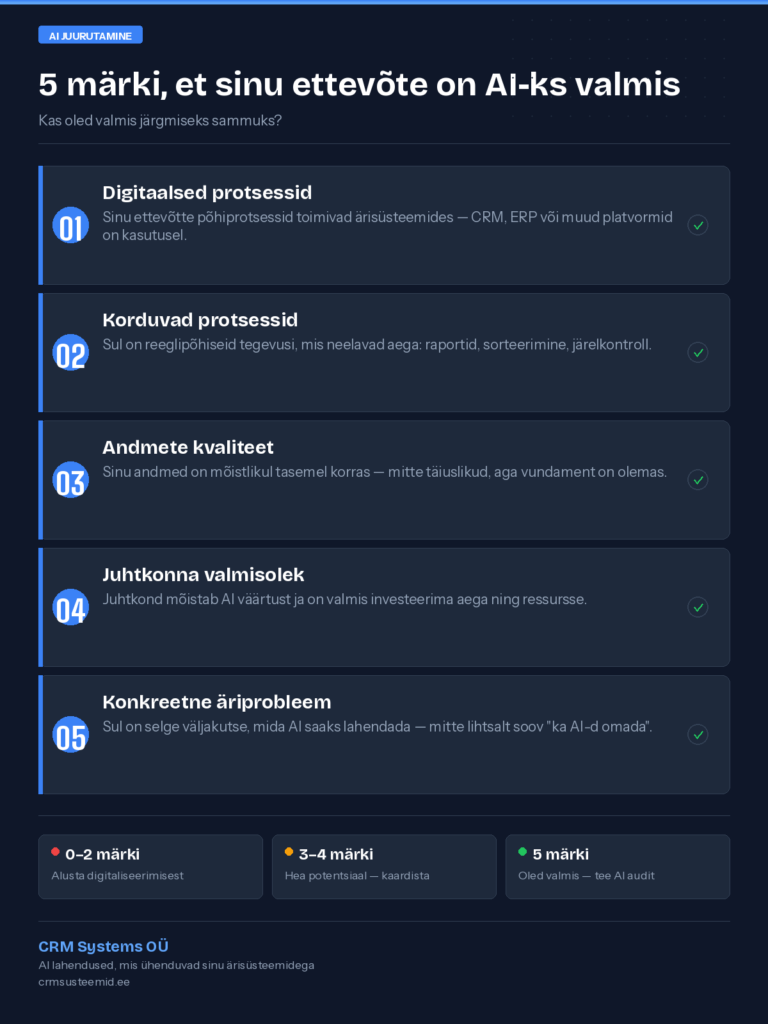768x1024 pixels.
Task: Click the 05 number badge icon
Action: 70,734
